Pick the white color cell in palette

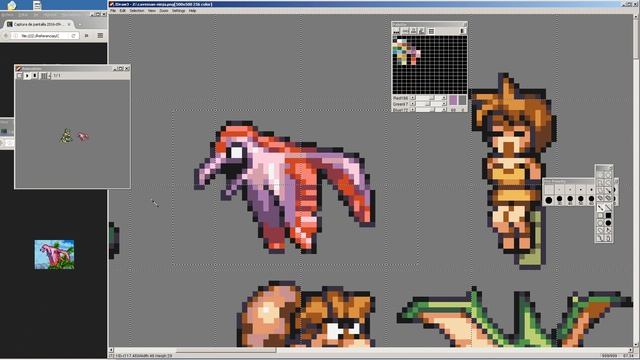pyautogui.click(x=399, y=41)
